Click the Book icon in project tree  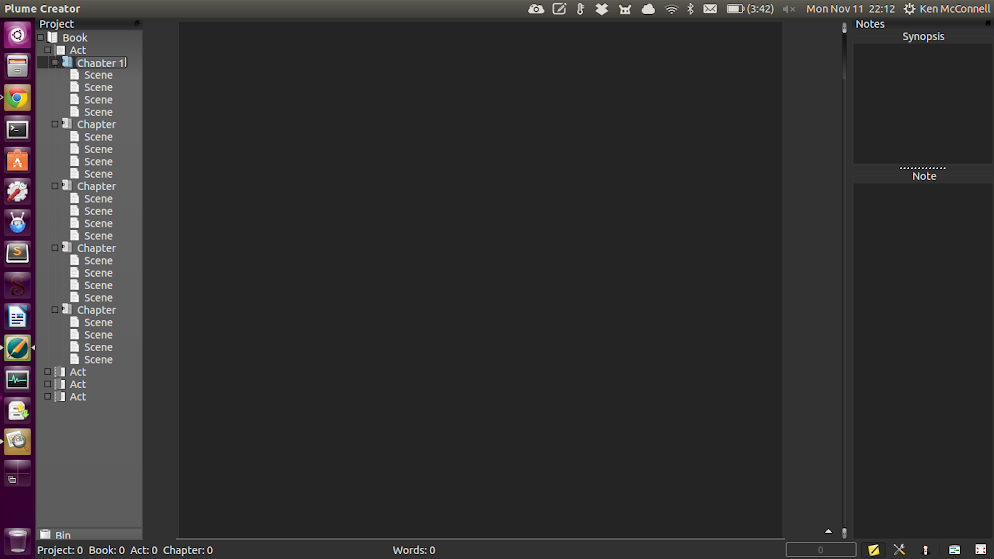(53, 37)
